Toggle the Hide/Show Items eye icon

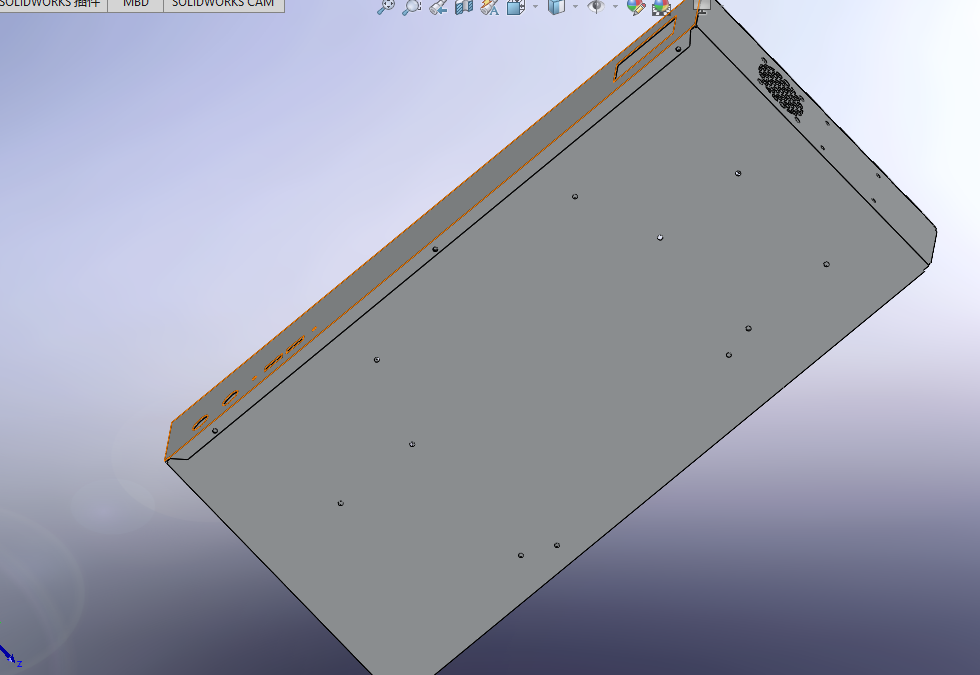tap(596, 7)
